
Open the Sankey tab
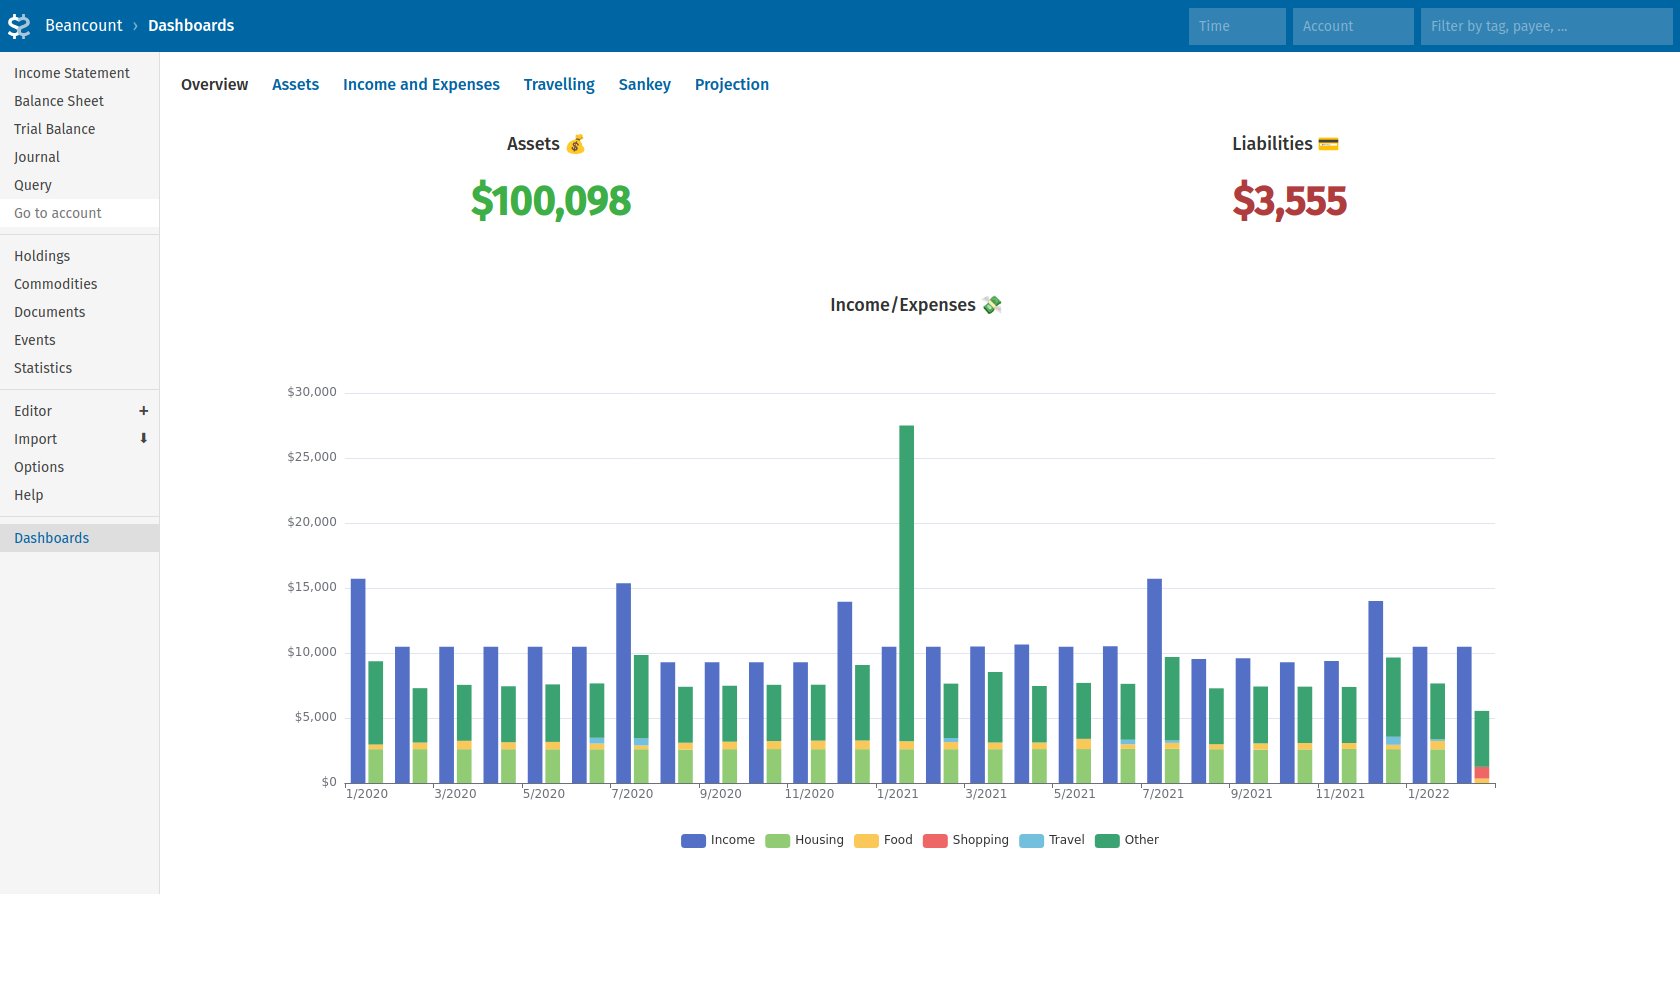[644, 85]
